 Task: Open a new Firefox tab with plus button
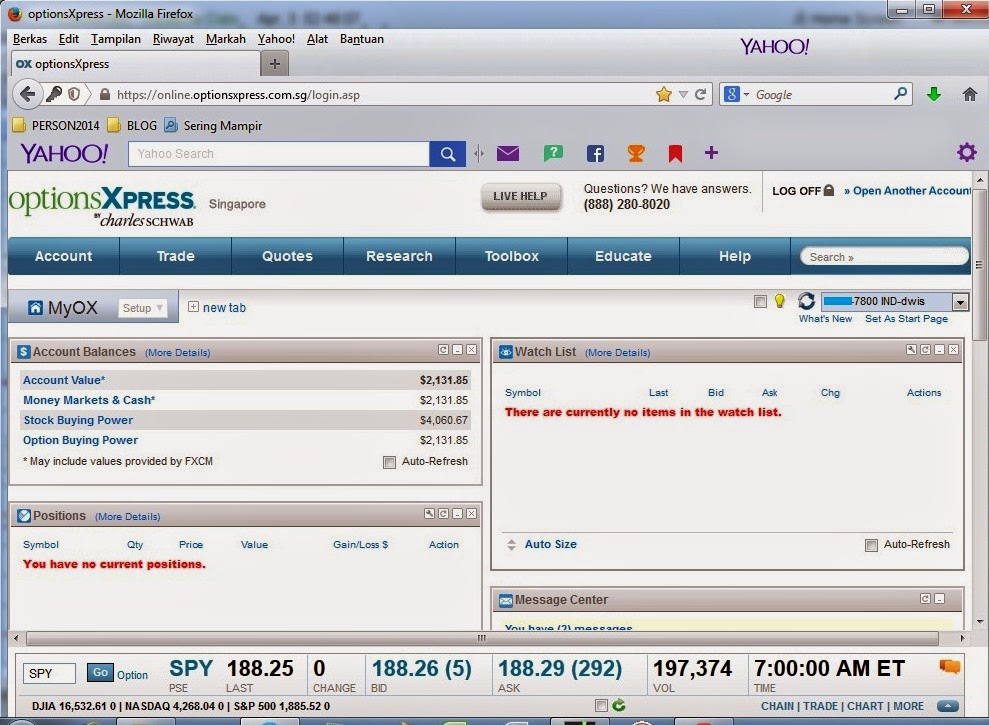pos(274,63)
